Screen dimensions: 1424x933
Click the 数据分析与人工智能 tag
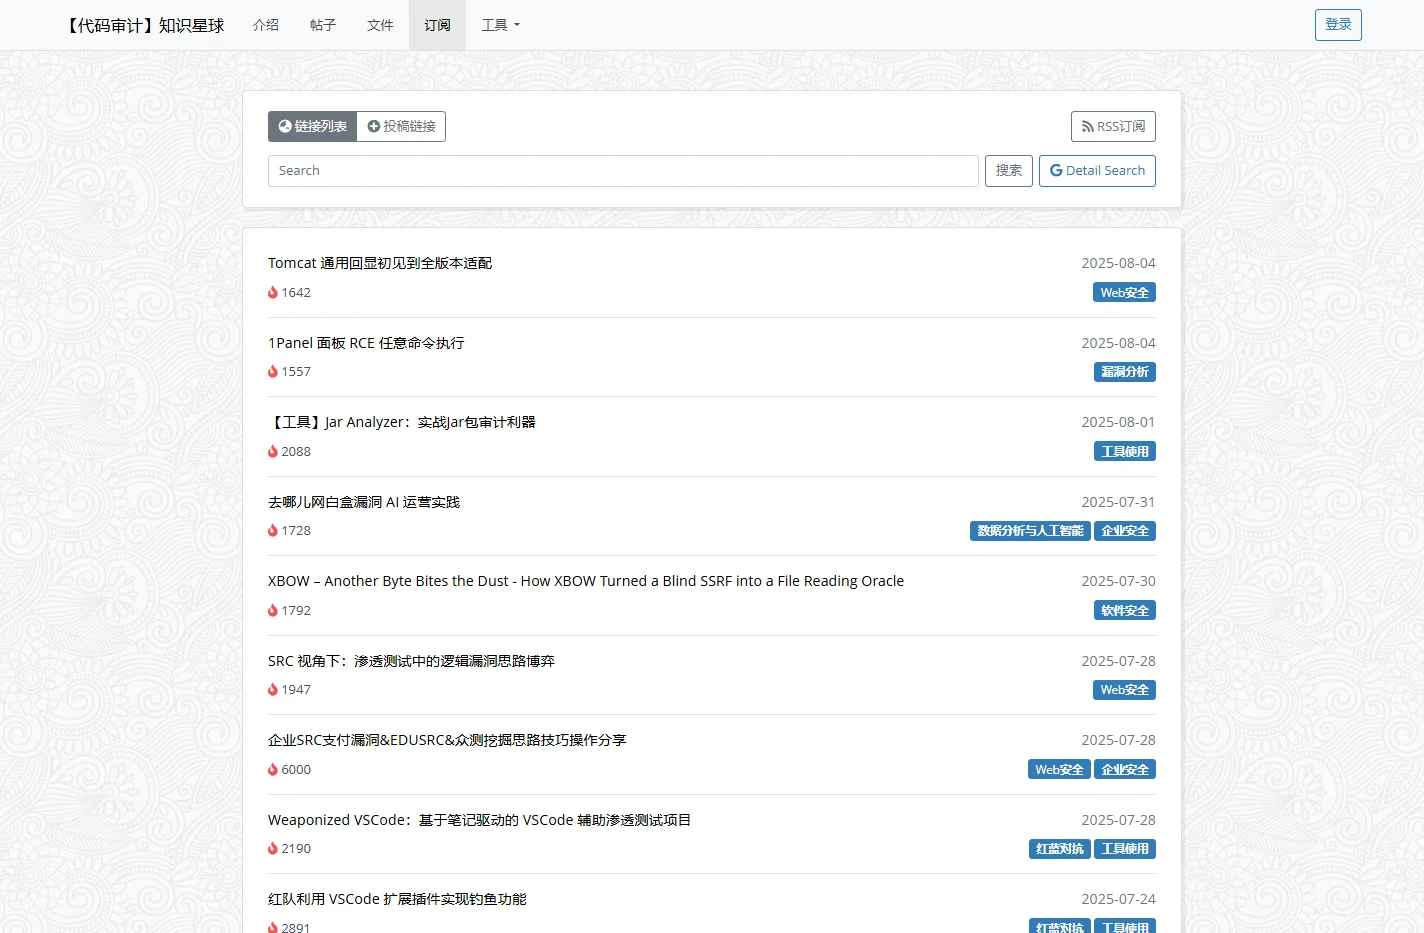1030,531
